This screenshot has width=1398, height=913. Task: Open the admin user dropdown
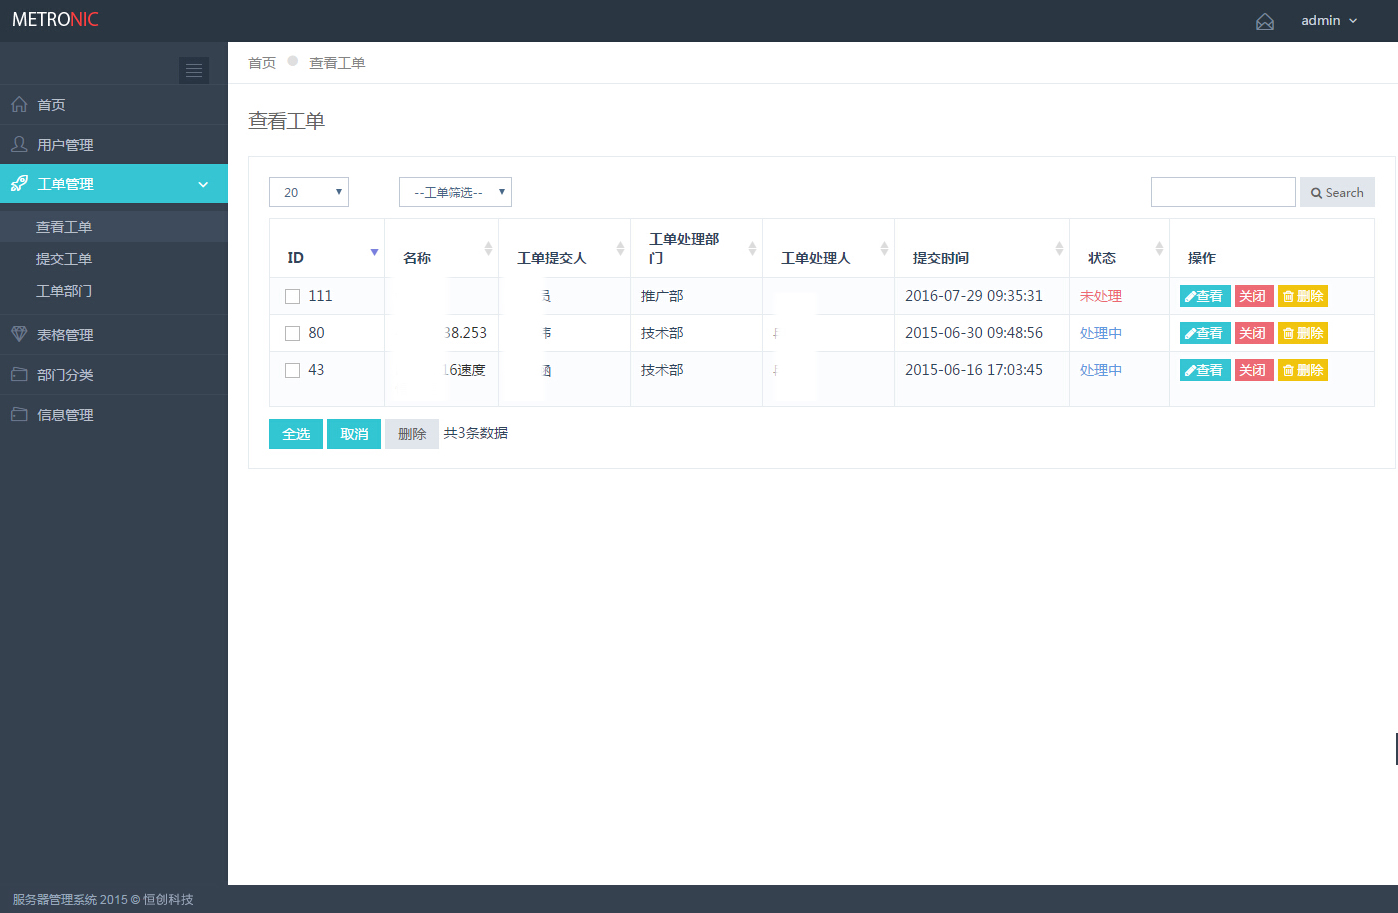[x=1329, y=20]
